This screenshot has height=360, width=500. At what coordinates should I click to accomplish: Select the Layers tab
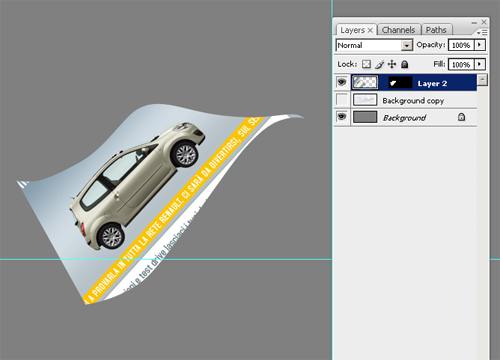pyautogui.click(x=352, y=30)
